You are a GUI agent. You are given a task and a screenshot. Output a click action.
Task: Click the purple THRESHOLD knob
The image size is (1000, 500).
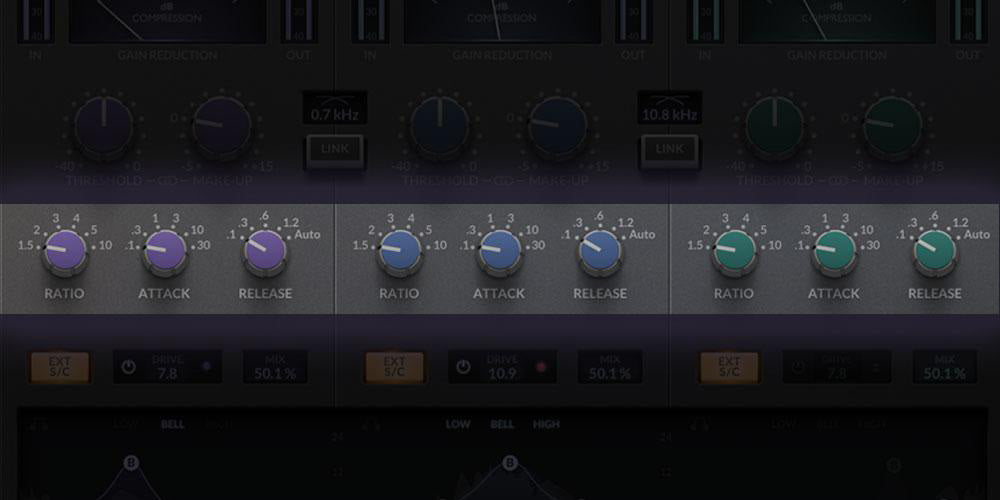(x=104, y=126)
